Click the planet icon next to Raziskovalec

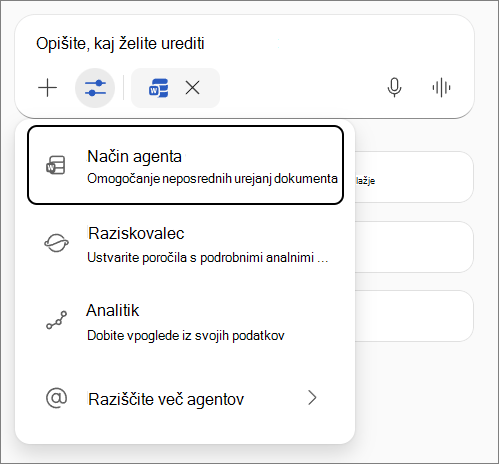tap(56, 243)
